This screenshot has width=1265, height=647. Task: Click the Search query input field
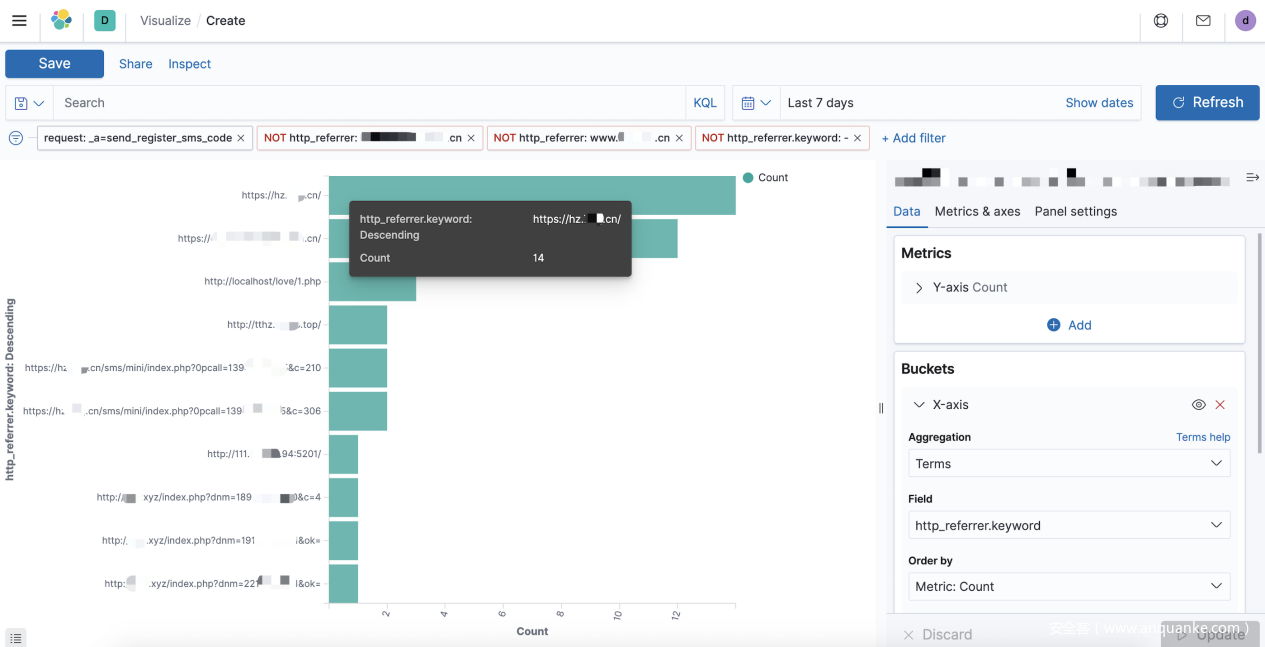[370, 103]
